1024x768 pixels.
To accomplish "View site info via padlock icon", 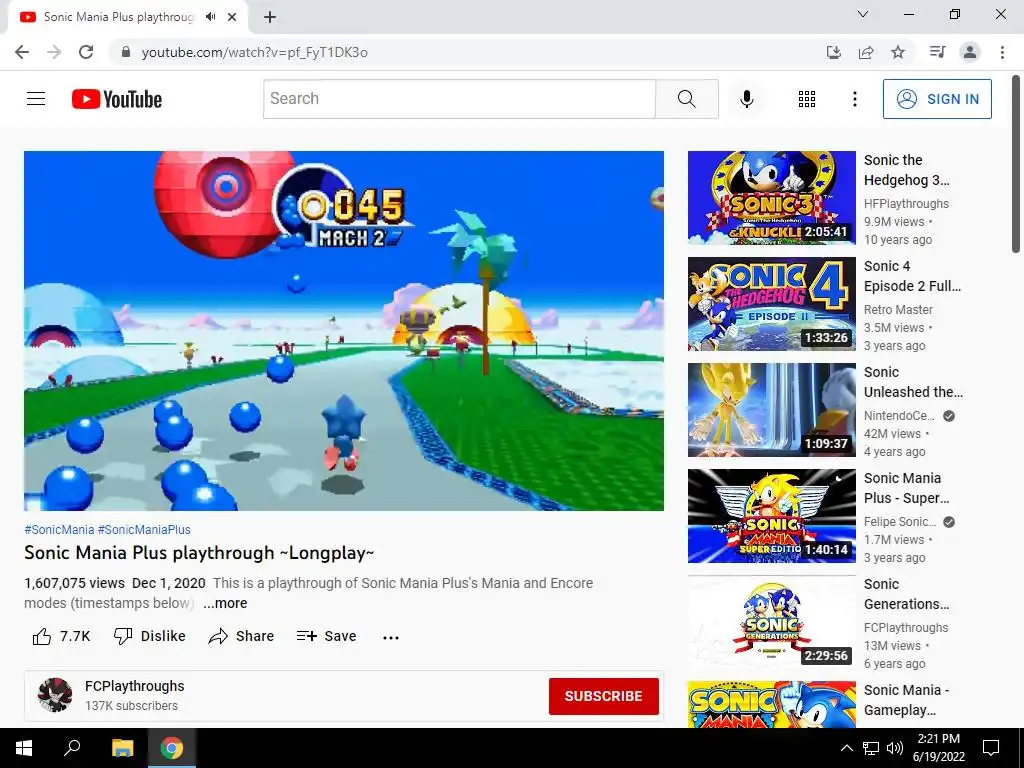I will point(126,52).
